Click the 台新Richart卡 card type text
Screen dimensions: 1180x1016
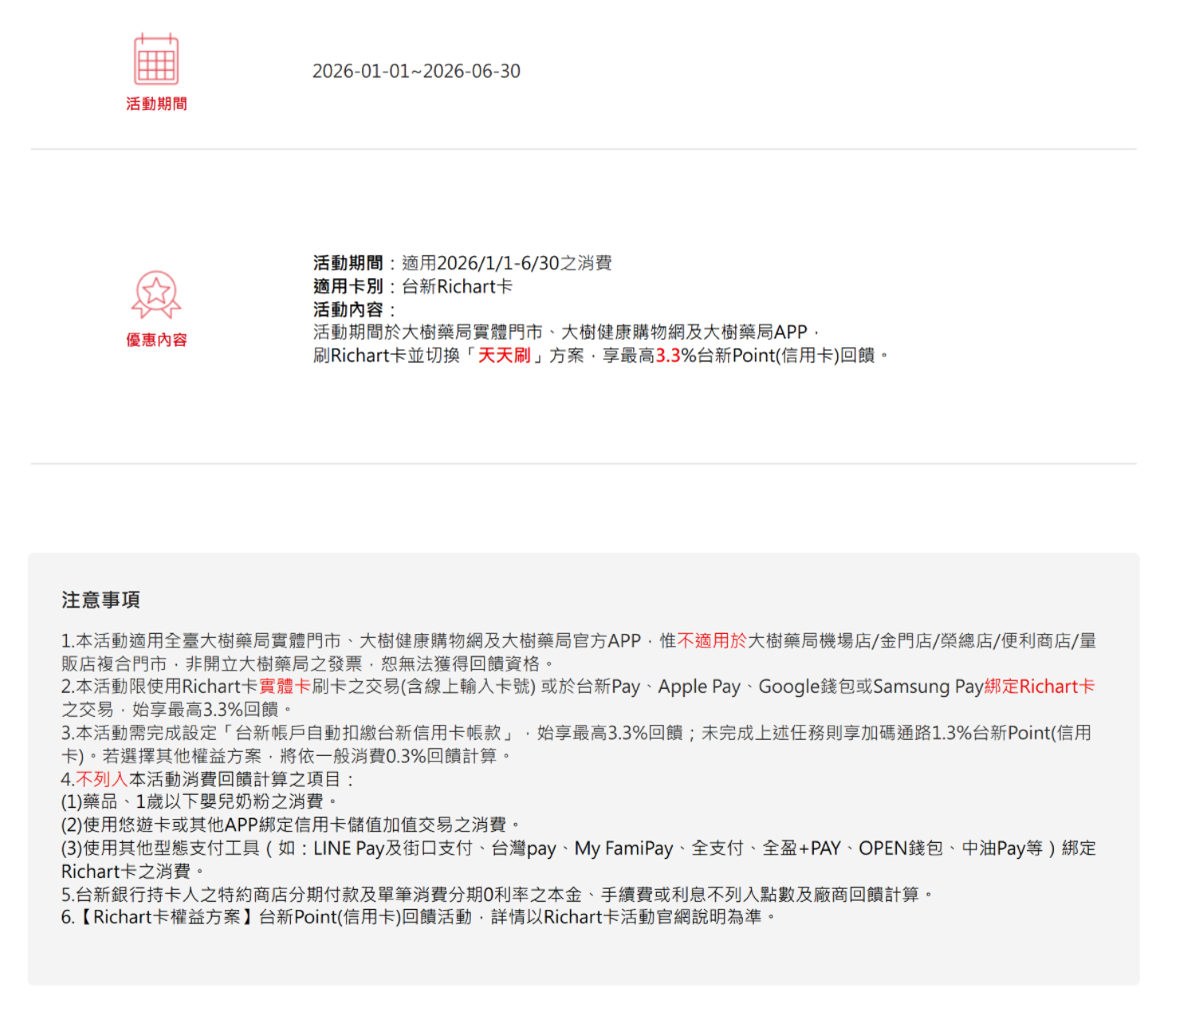tap(457, 287)
